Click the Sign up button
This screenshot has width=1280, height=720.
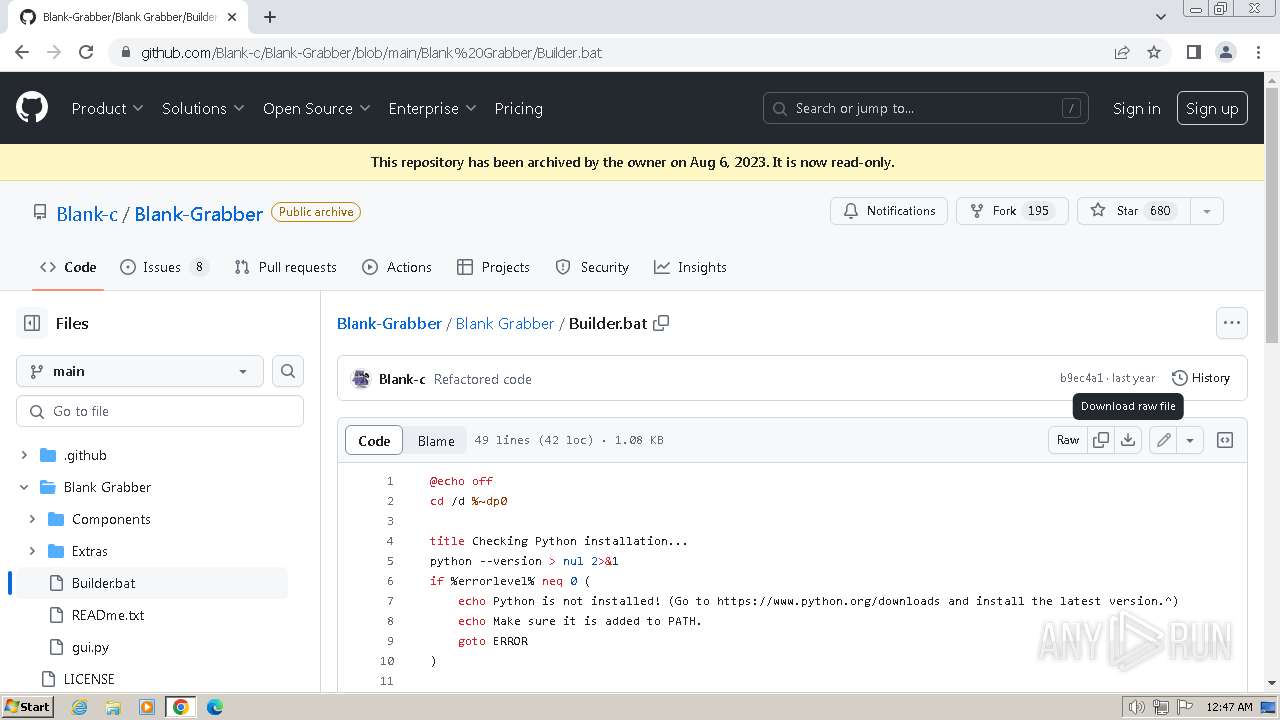point(1212,108)
